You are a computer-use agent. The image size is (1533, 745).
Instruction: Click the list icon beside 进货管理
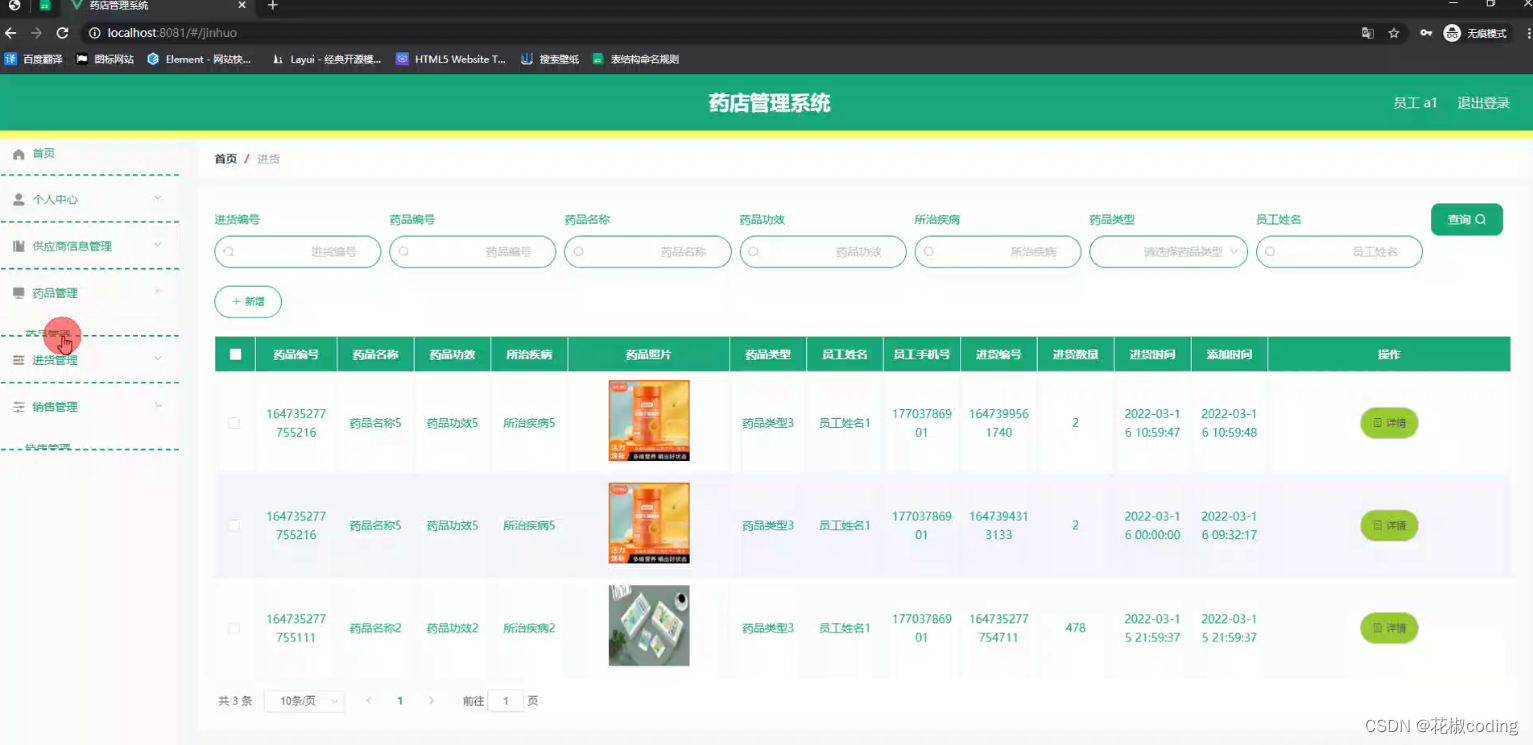[x=18, y=360]
